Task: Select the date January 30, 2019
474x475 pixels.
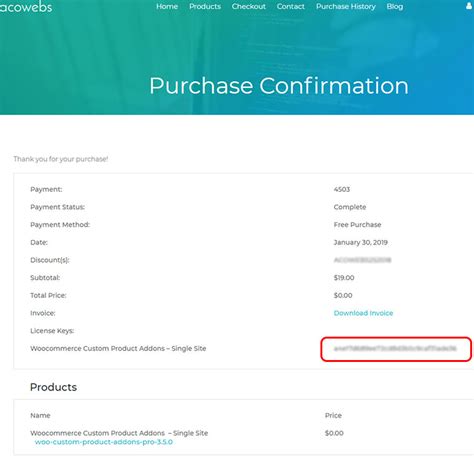Action: click(x=361, y=242)
